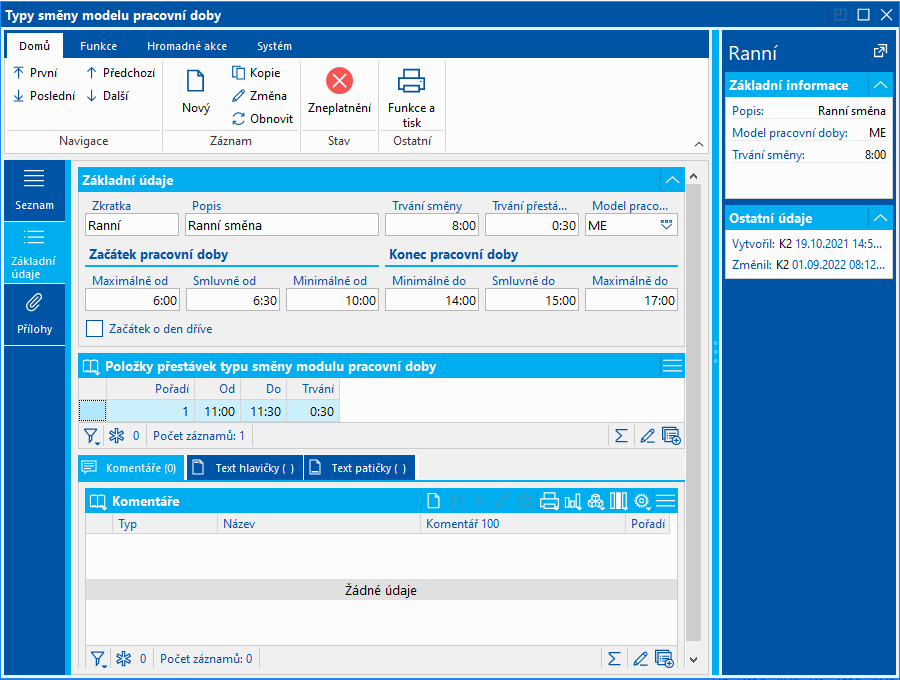This screenshot has width=900, height=680.
Task: Click the Zkratka field with Ranní
Action: (x=132, y=225)
